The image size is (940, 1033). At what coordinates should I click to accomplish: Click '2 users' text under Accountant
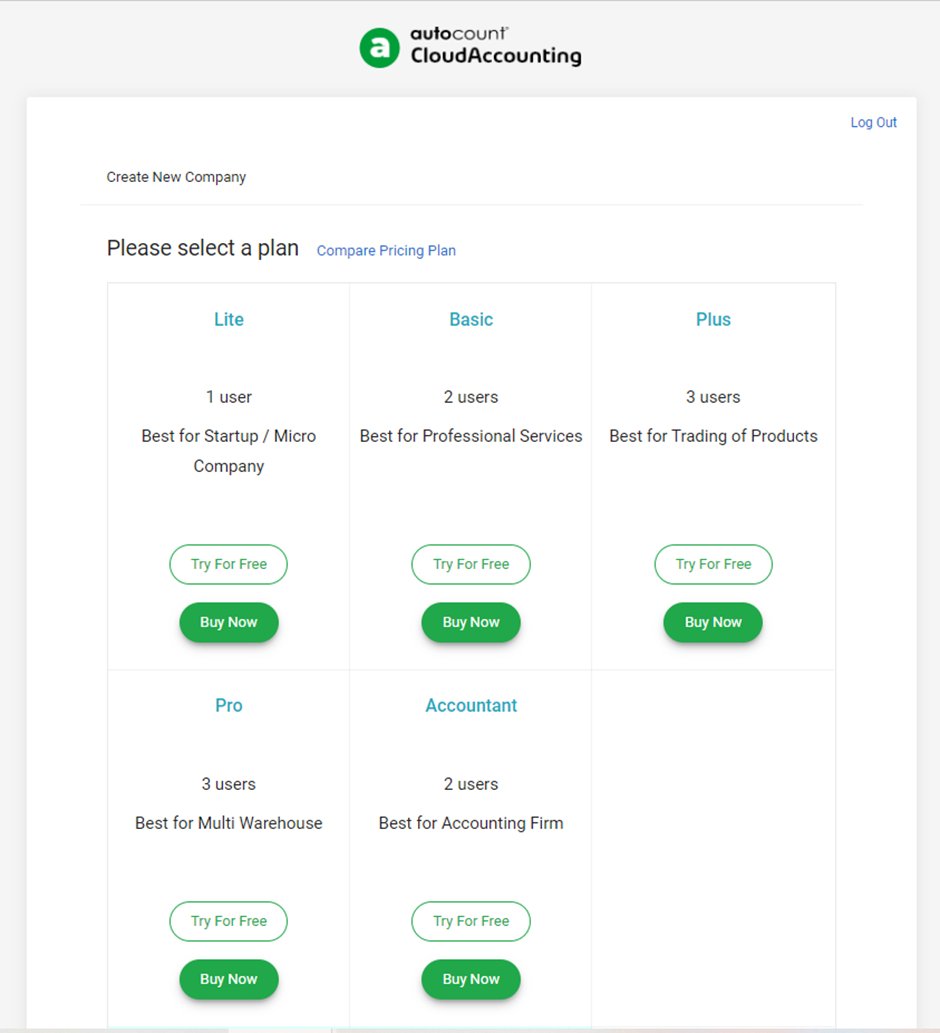pyautogui.click(x=471, y=784)
